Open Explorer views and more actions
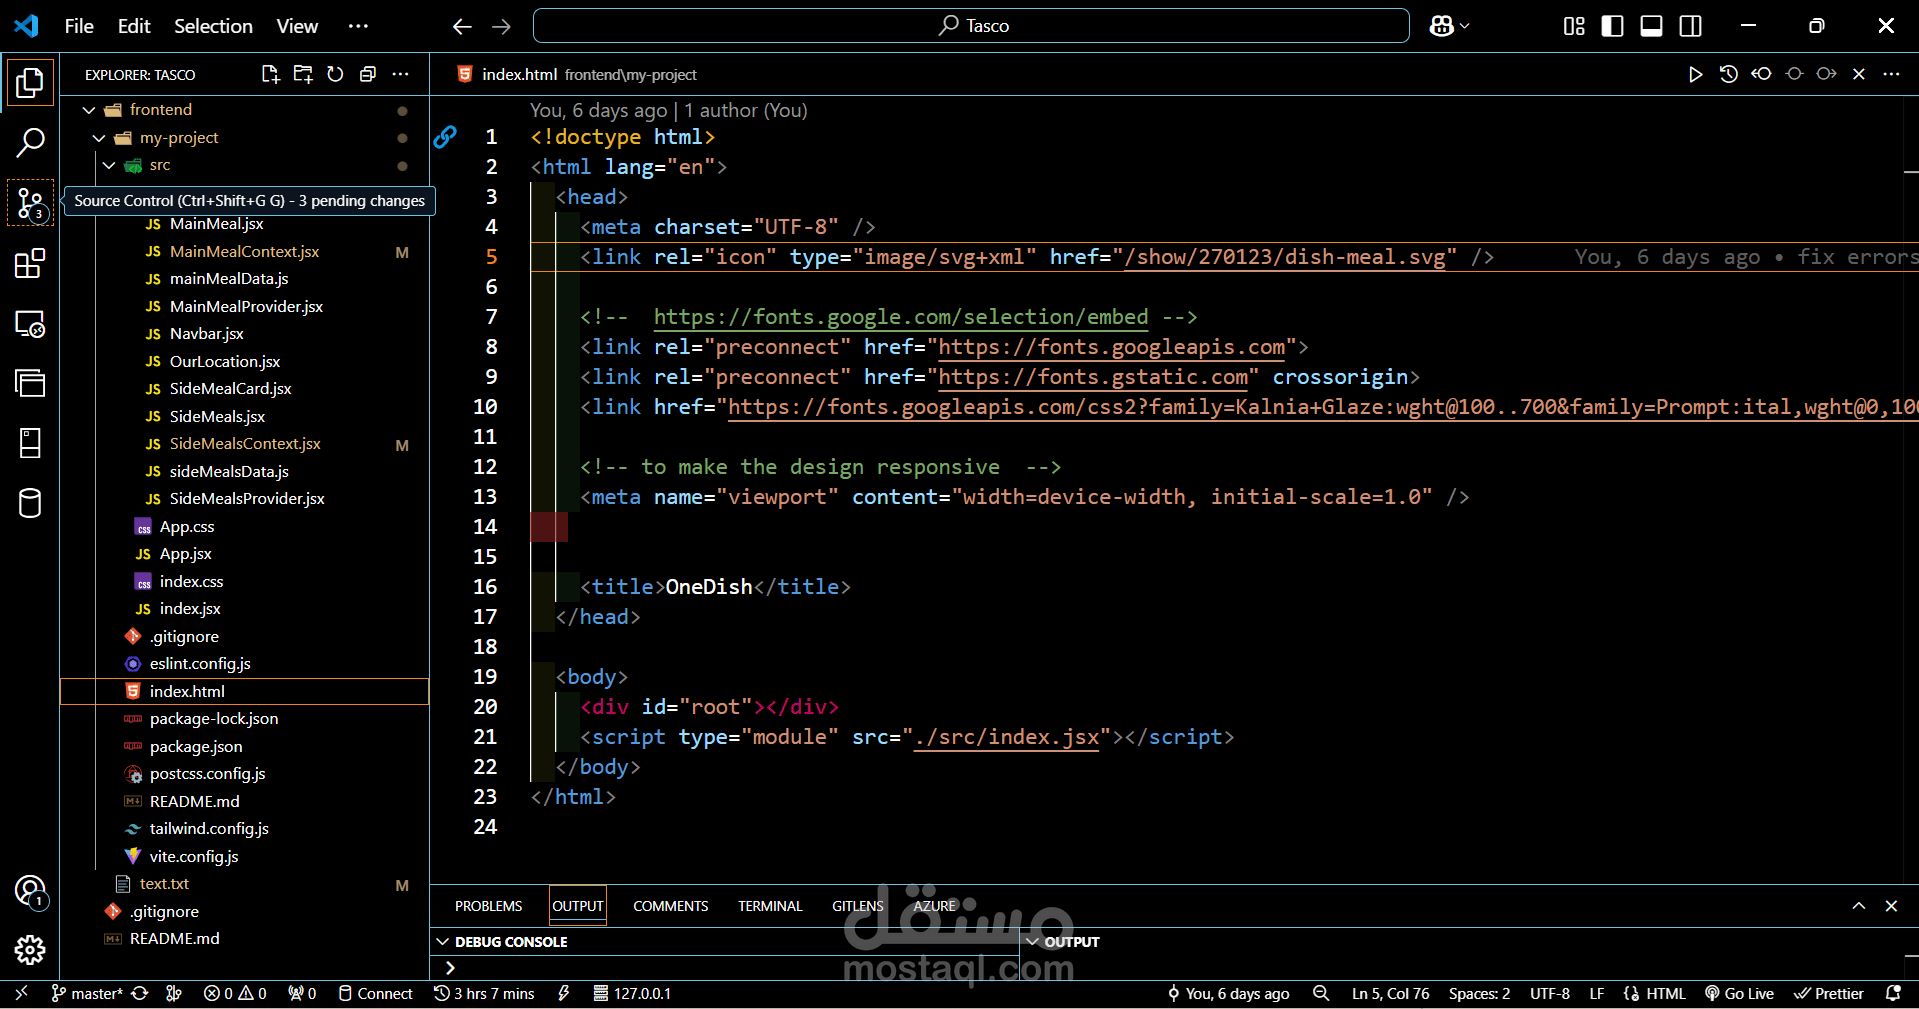 click(401, 74)
